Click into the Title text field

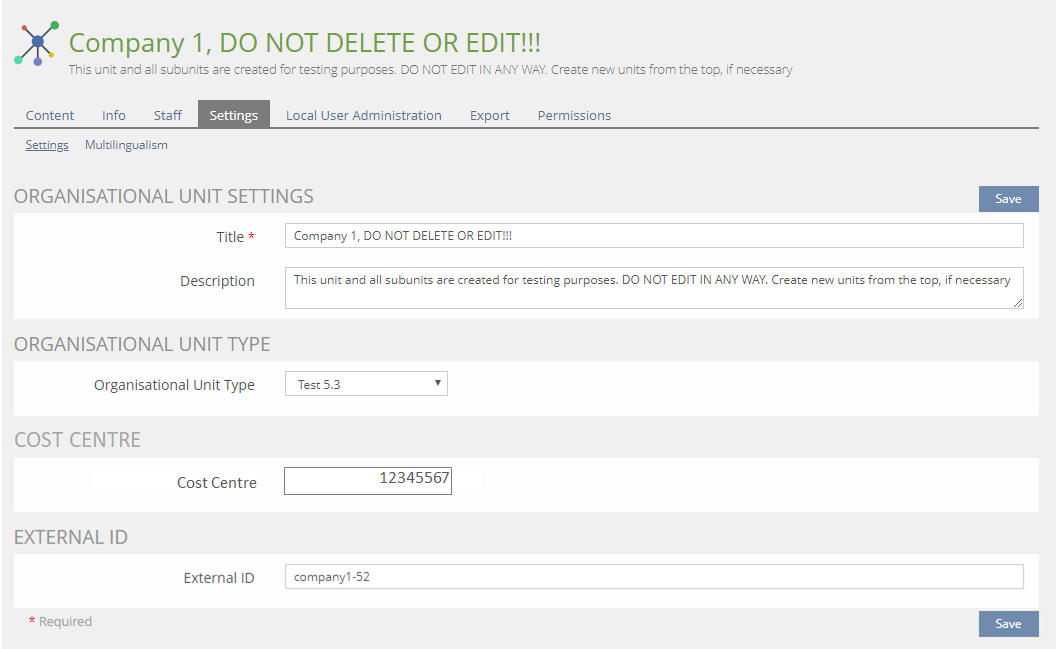click(654, 236)
